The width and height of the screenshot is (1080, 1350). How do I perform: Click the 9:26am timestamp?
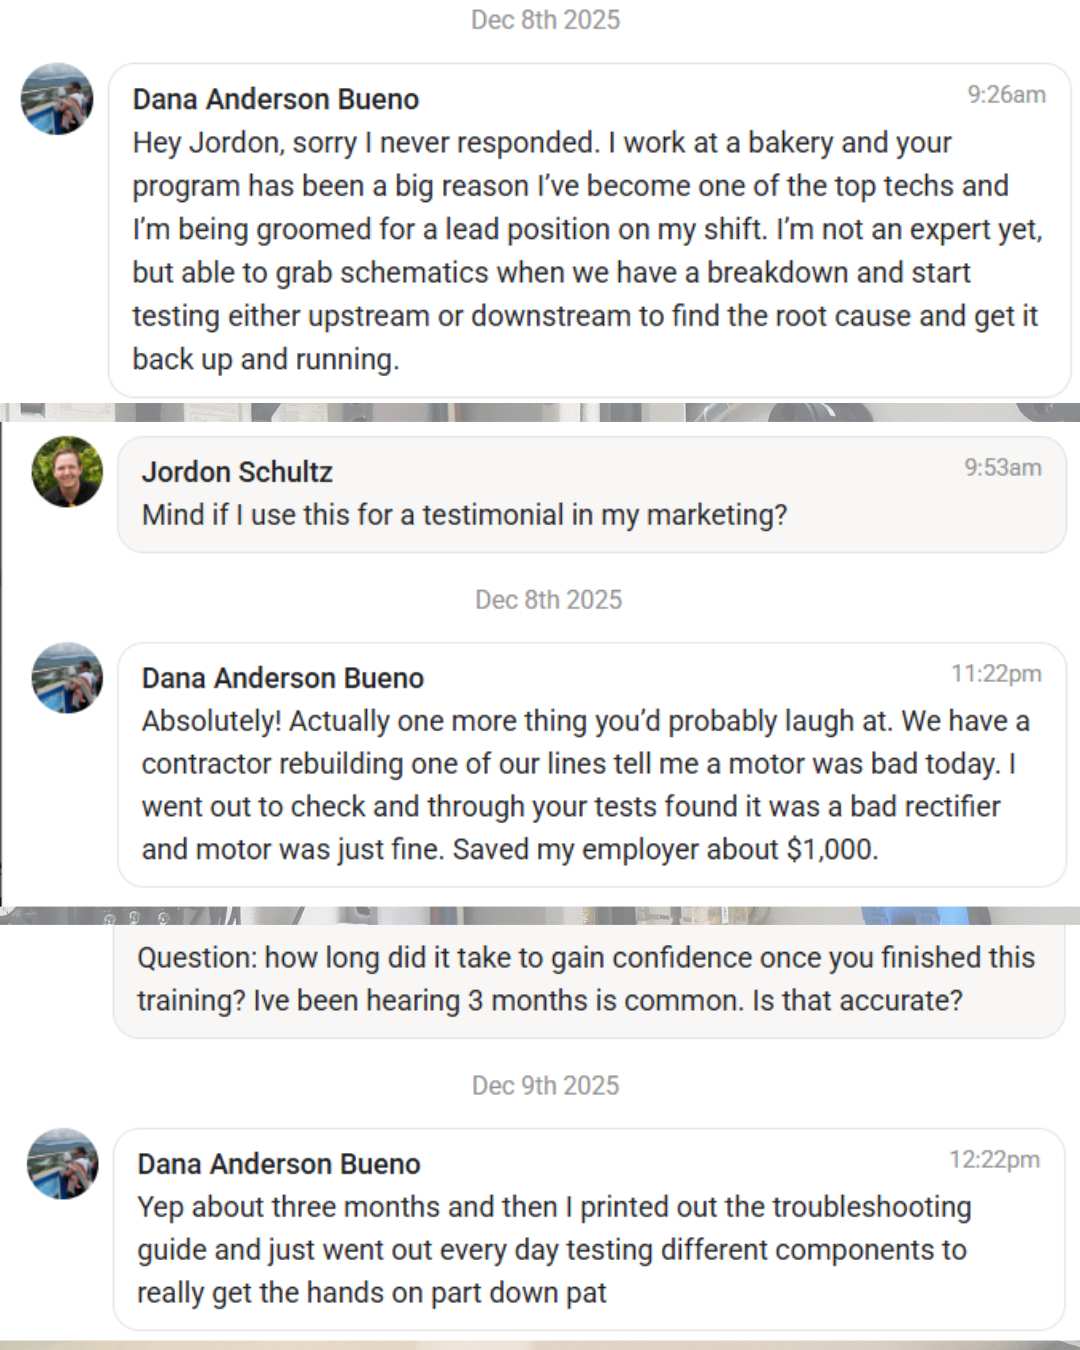(x=1006, y=95)
